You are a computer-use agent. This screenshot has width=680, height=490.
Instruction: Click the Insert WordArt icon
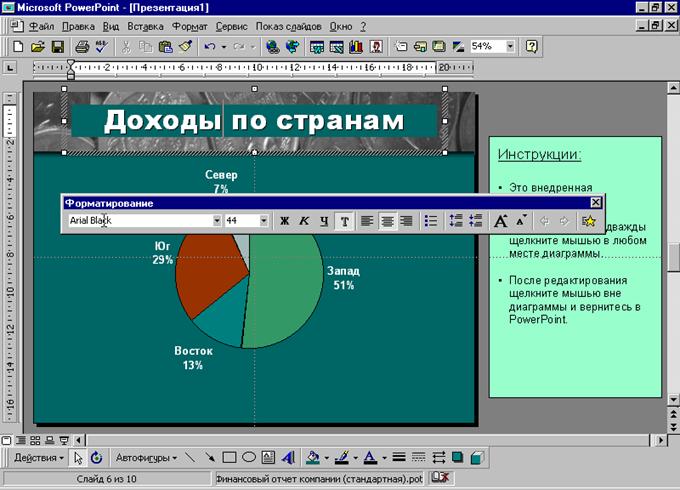[x=288, y=458]
